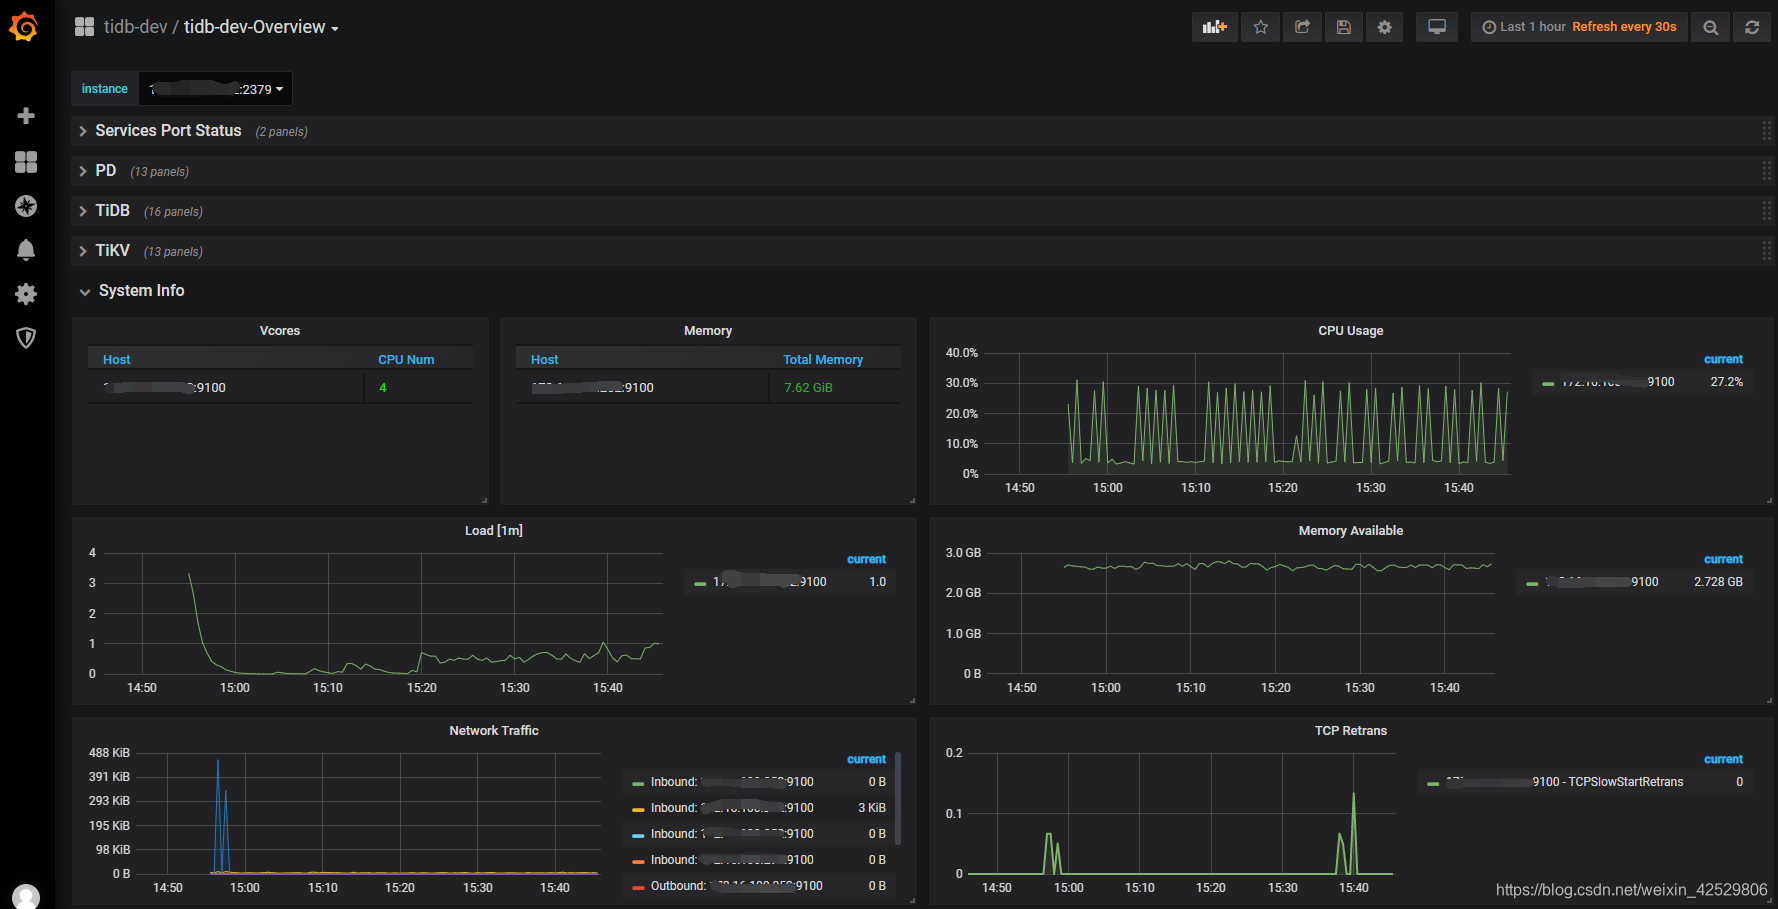Open the user avatar at sidebar bottom

26,897
